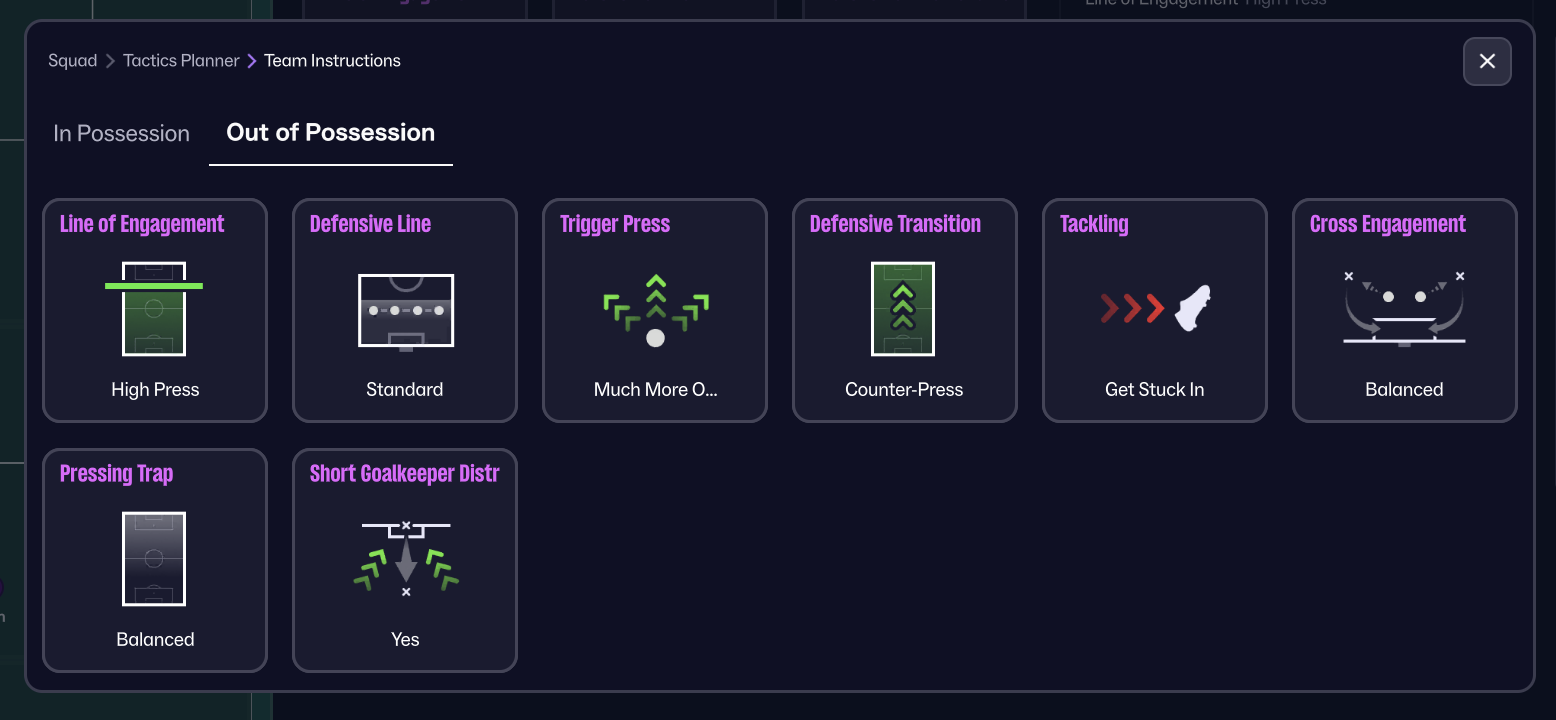Screen dimensions: 1556x720
Task: Select the Out of Possession tab
Action: (331, 133)
